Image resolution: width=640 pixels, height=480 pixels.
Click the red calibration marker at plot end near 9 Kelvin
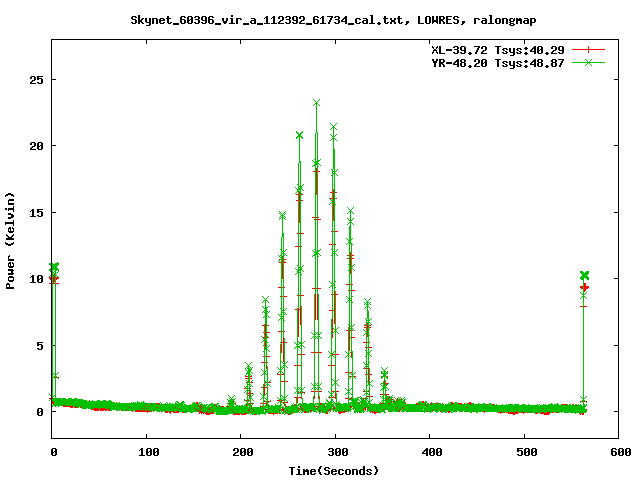pos(584,287)
